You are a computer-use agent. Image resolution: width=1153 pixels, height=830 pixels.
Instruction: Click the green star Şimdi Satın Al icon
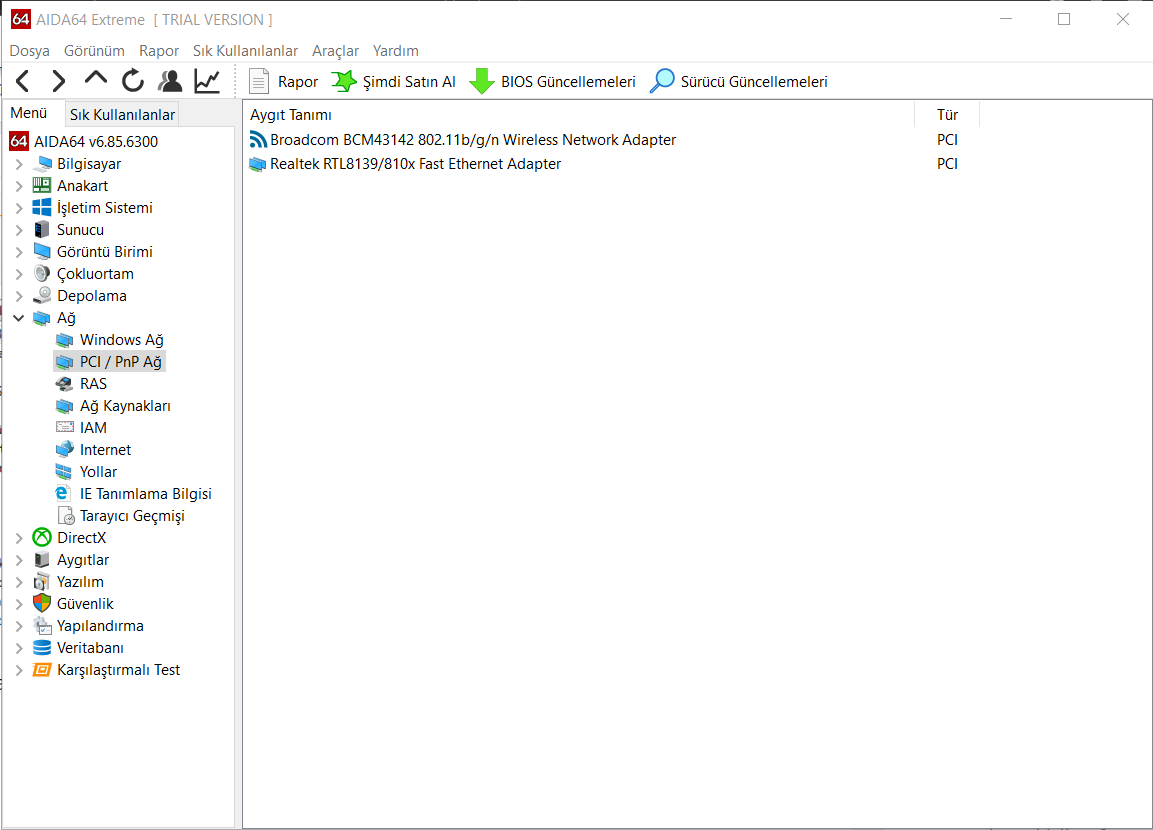point(343,82)
